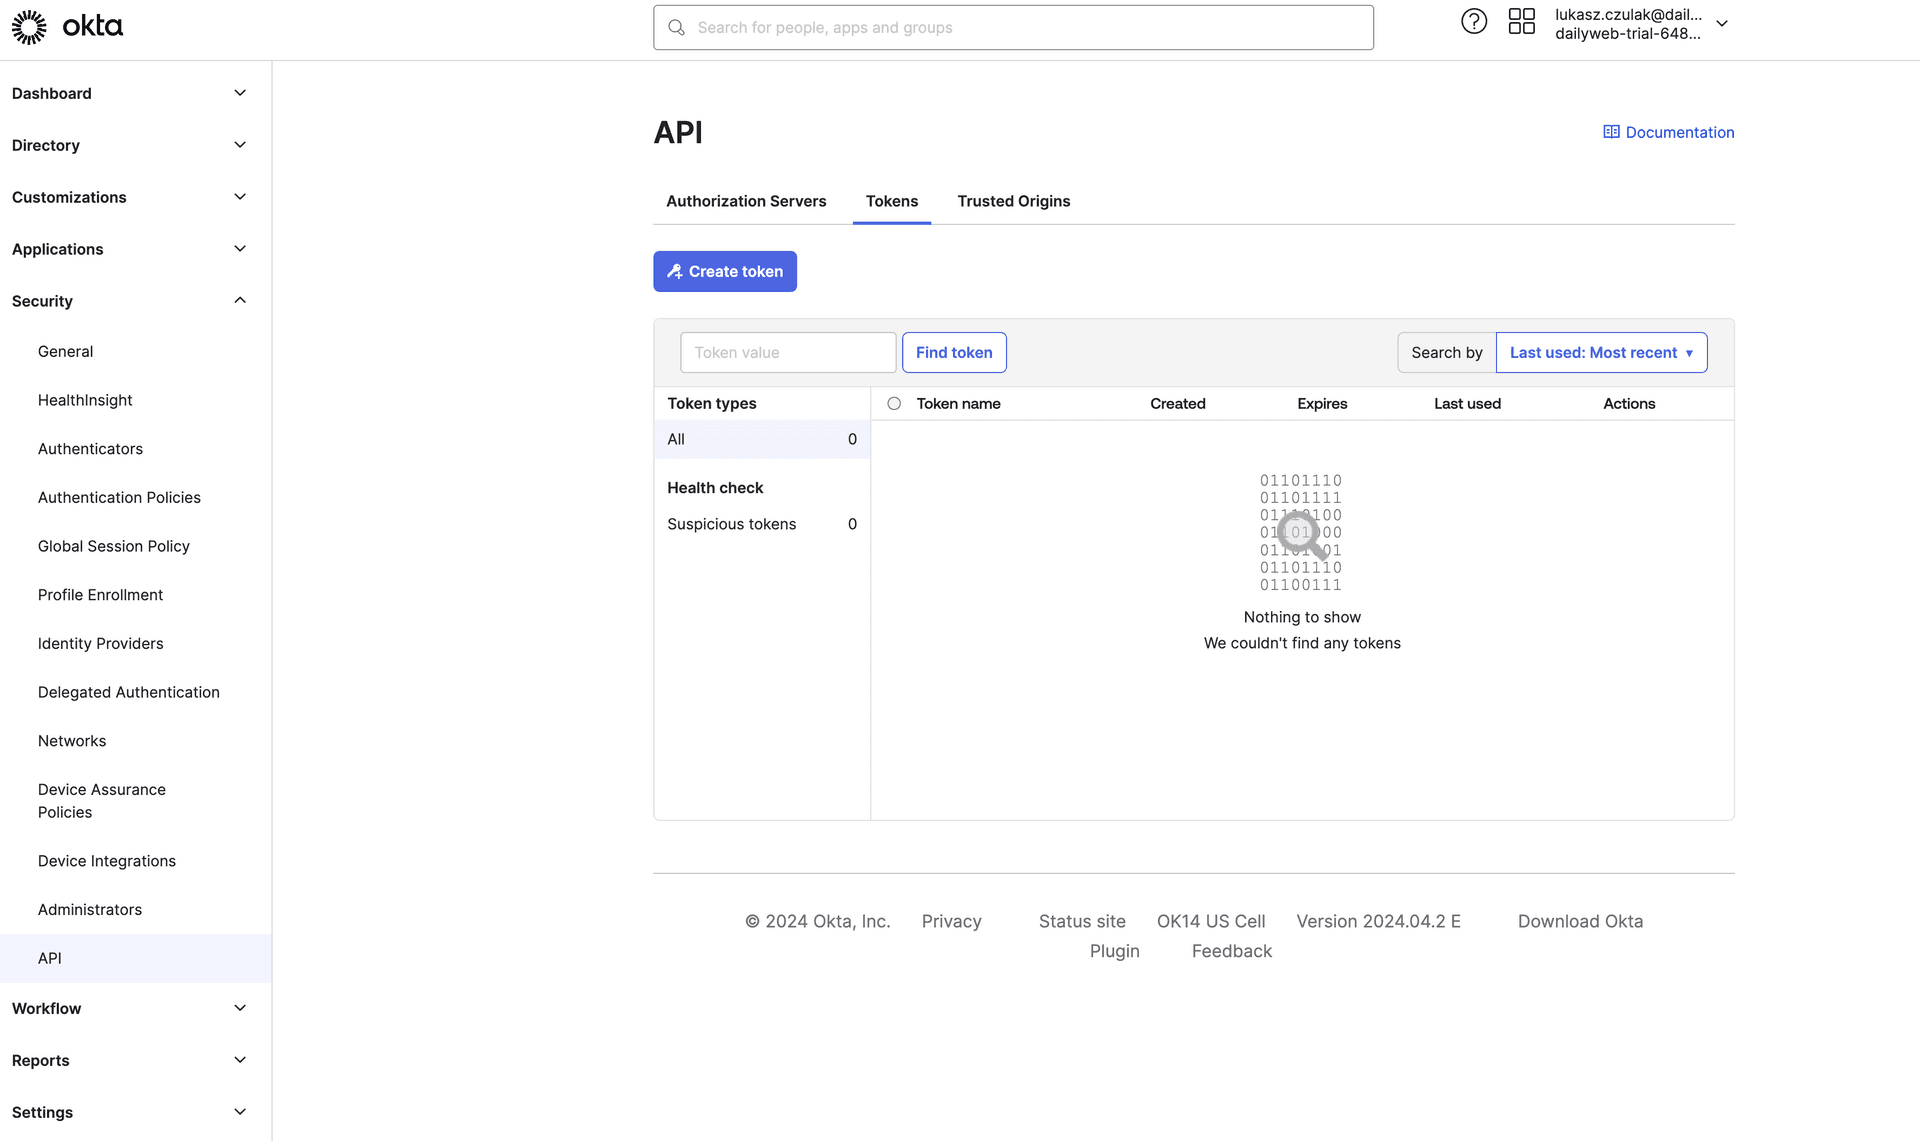Select the Trusted Origins tab
Image resolution: width=1920 pixels, height=1141 pixels.
(1013, 201)
